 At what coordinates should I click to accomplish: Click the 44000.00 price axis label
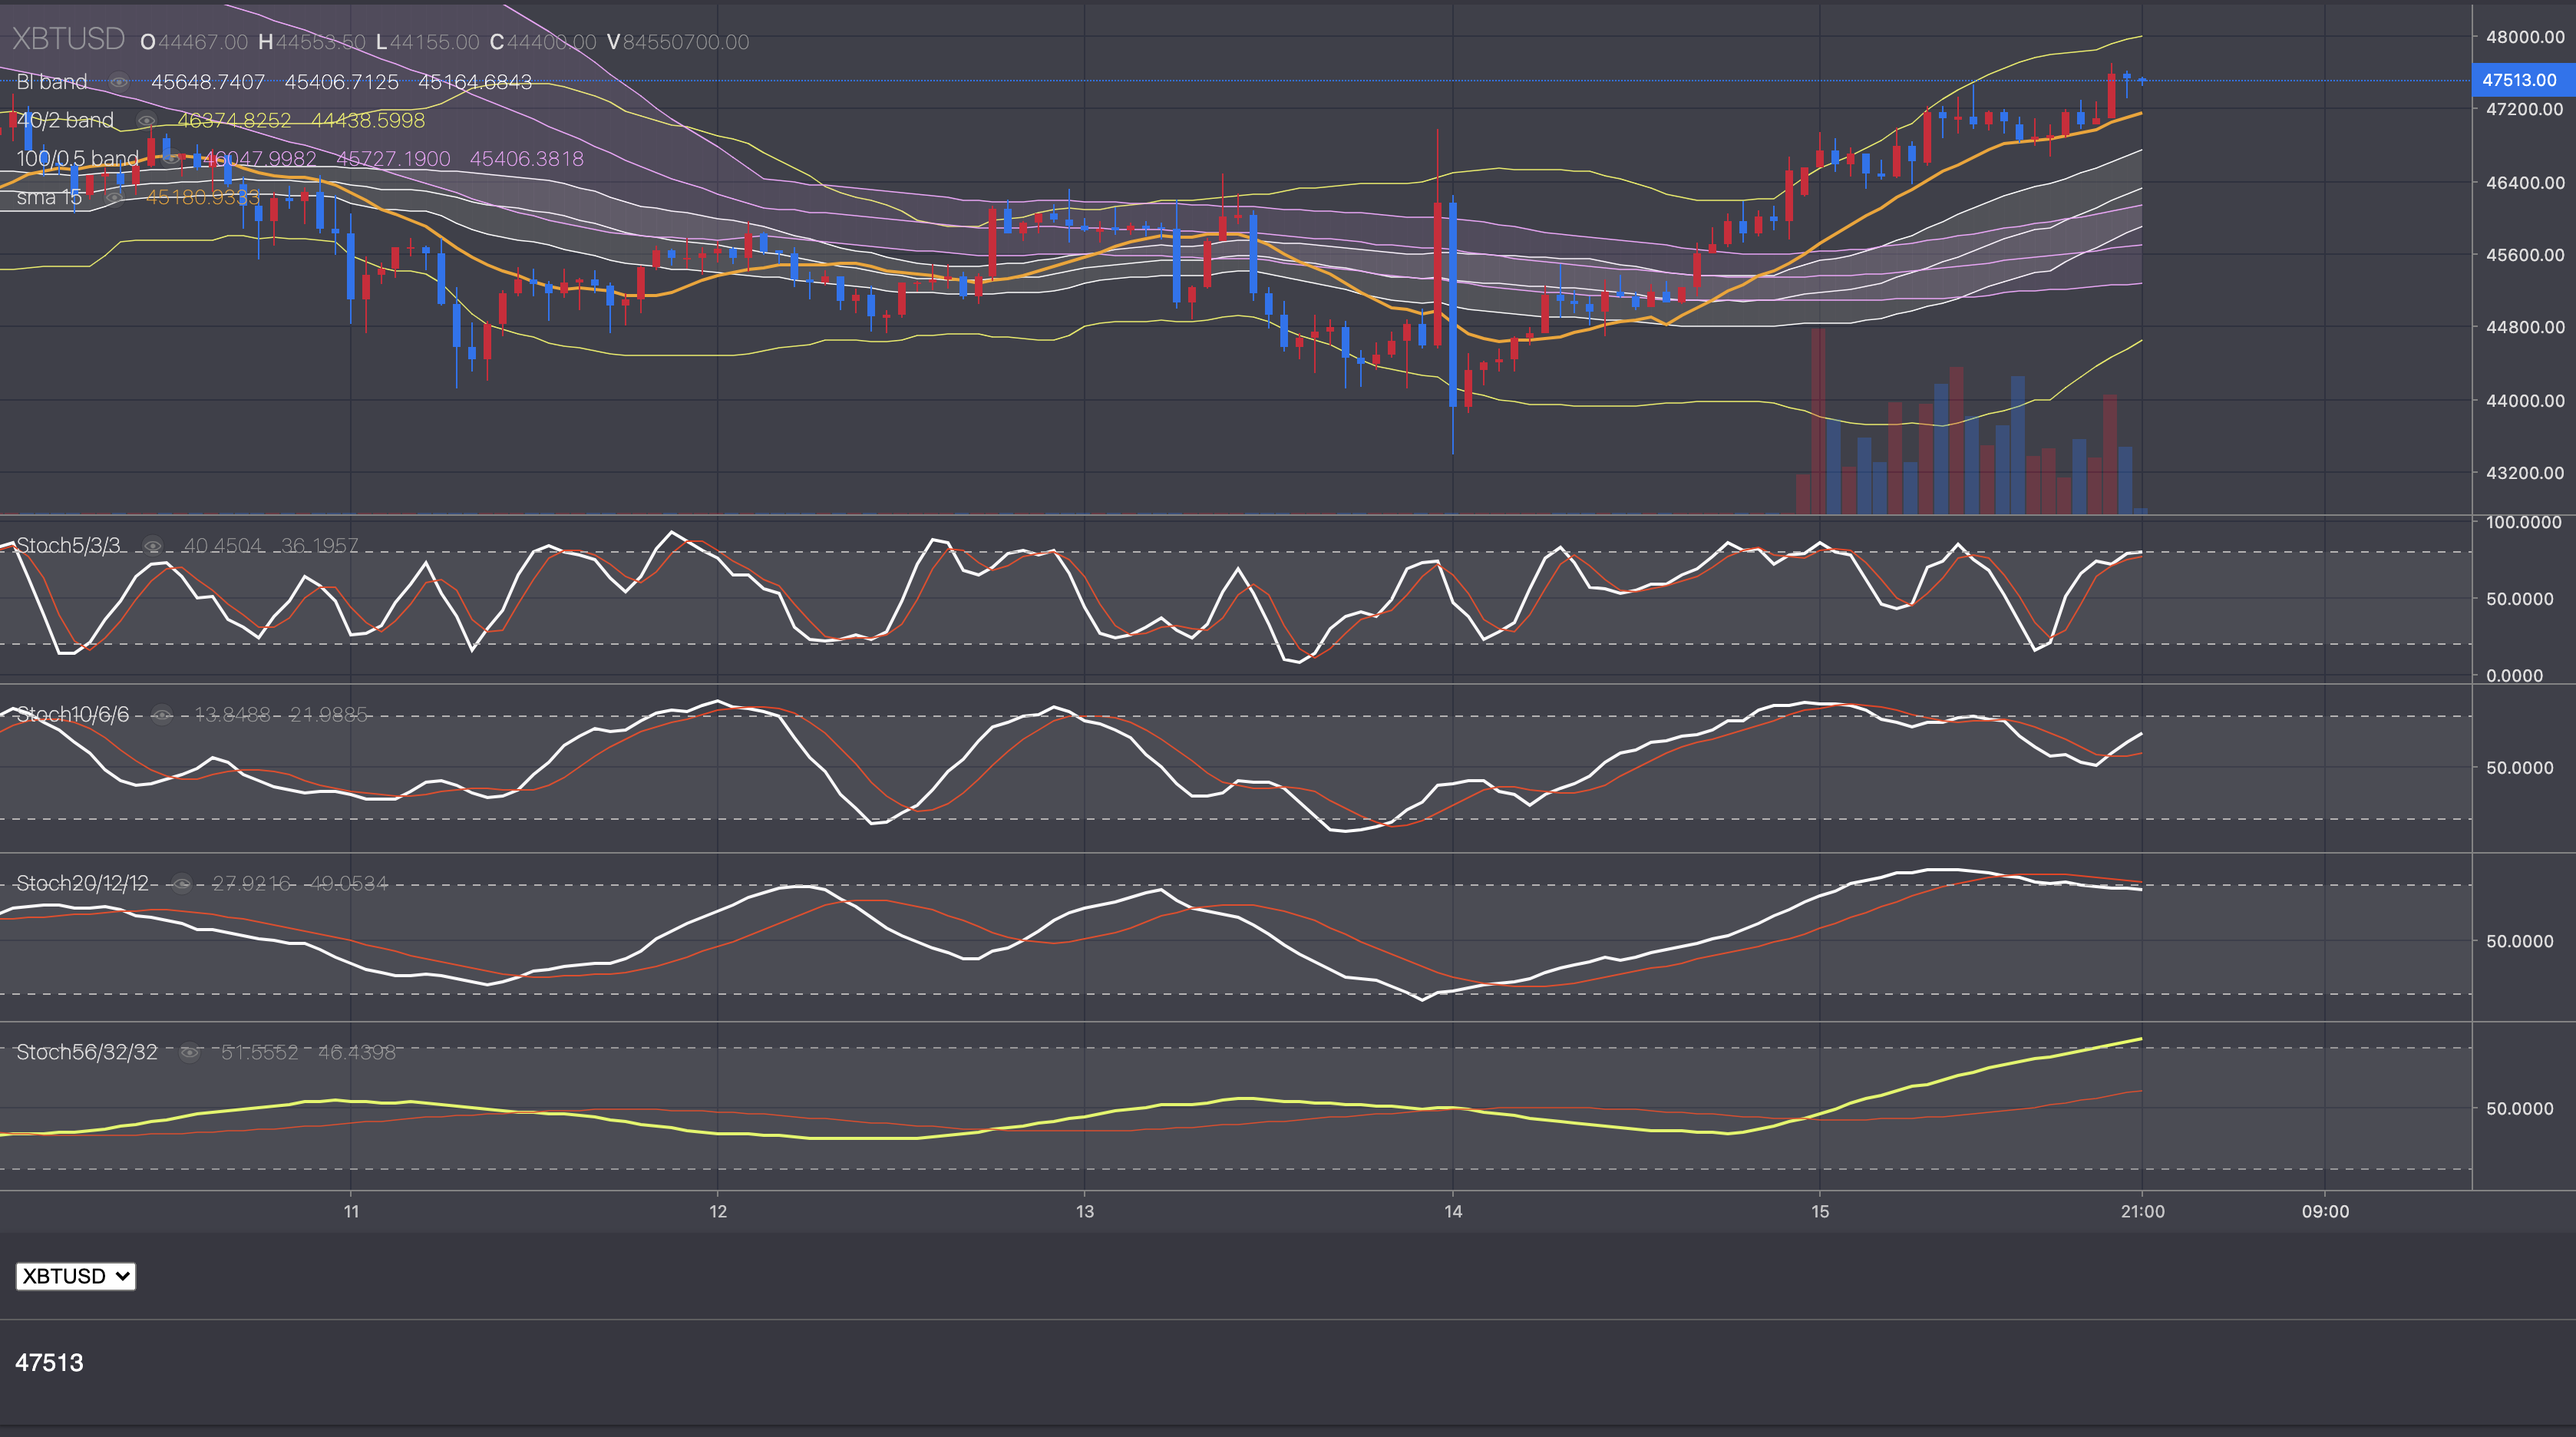[2525, 401]
